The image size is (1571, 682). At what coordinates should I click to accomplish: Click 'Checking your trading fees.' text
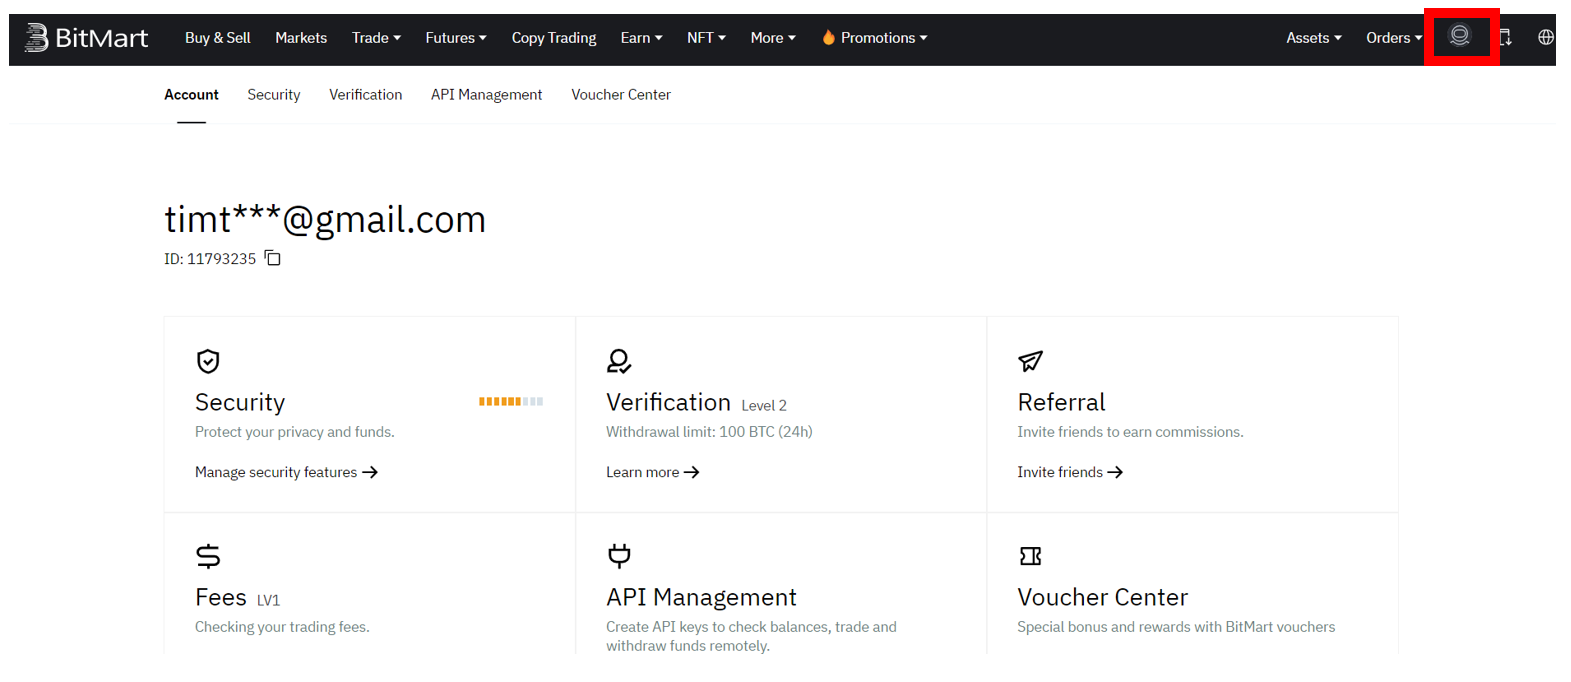(282, 627)
